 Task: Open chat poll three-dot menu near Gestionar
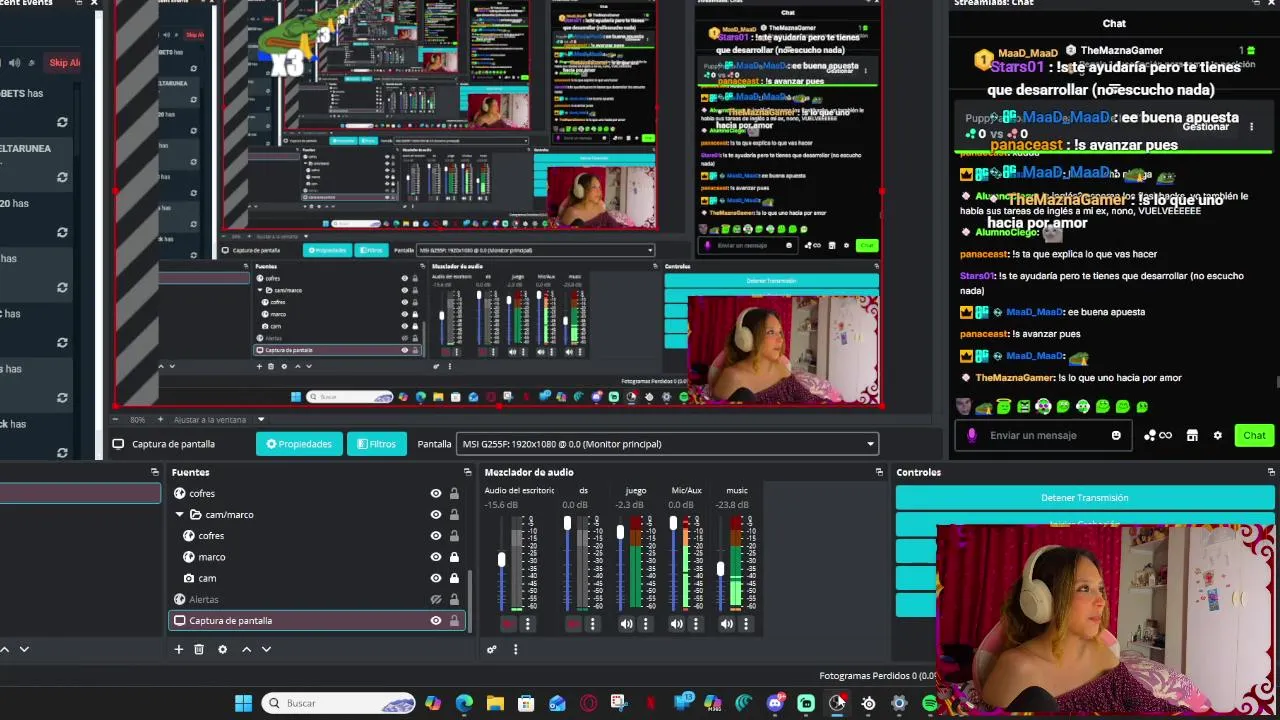pos(1251,127)
